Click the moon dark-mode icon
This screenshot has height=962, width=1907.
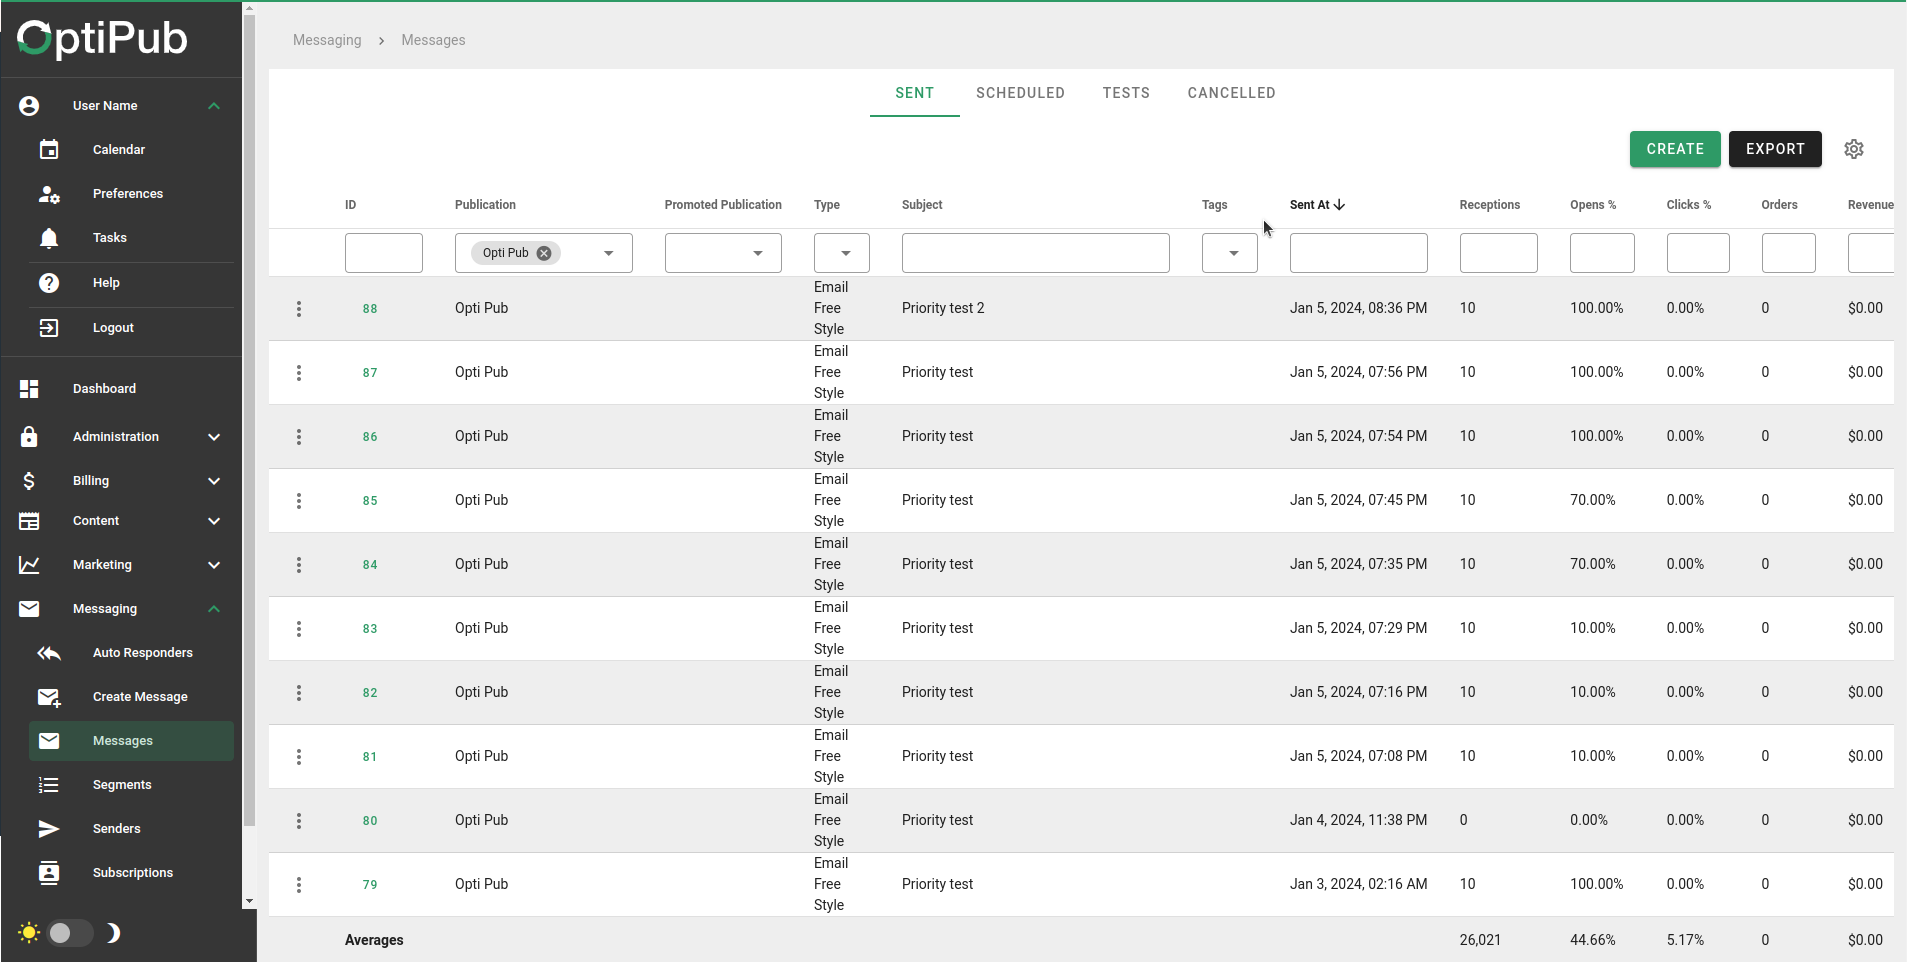coord(113,933)
